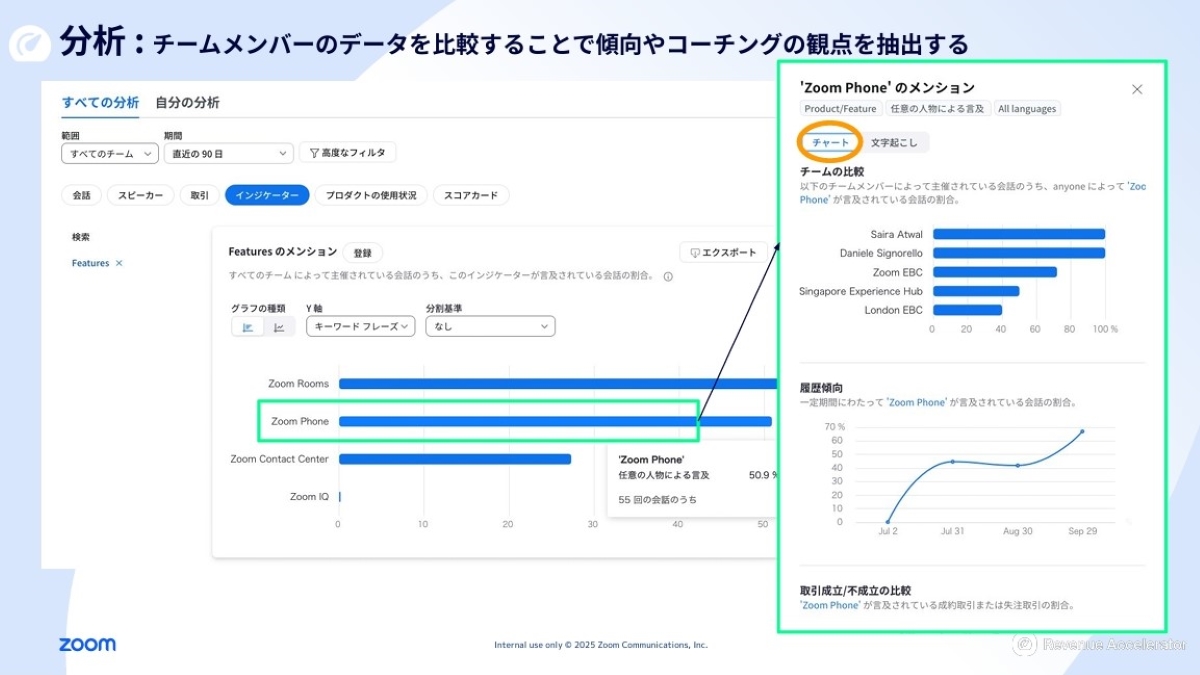Click the Saira Atwal bar in the team comparison
The width and height of the screenshot is (1200, 675).
pos(1019,234)
